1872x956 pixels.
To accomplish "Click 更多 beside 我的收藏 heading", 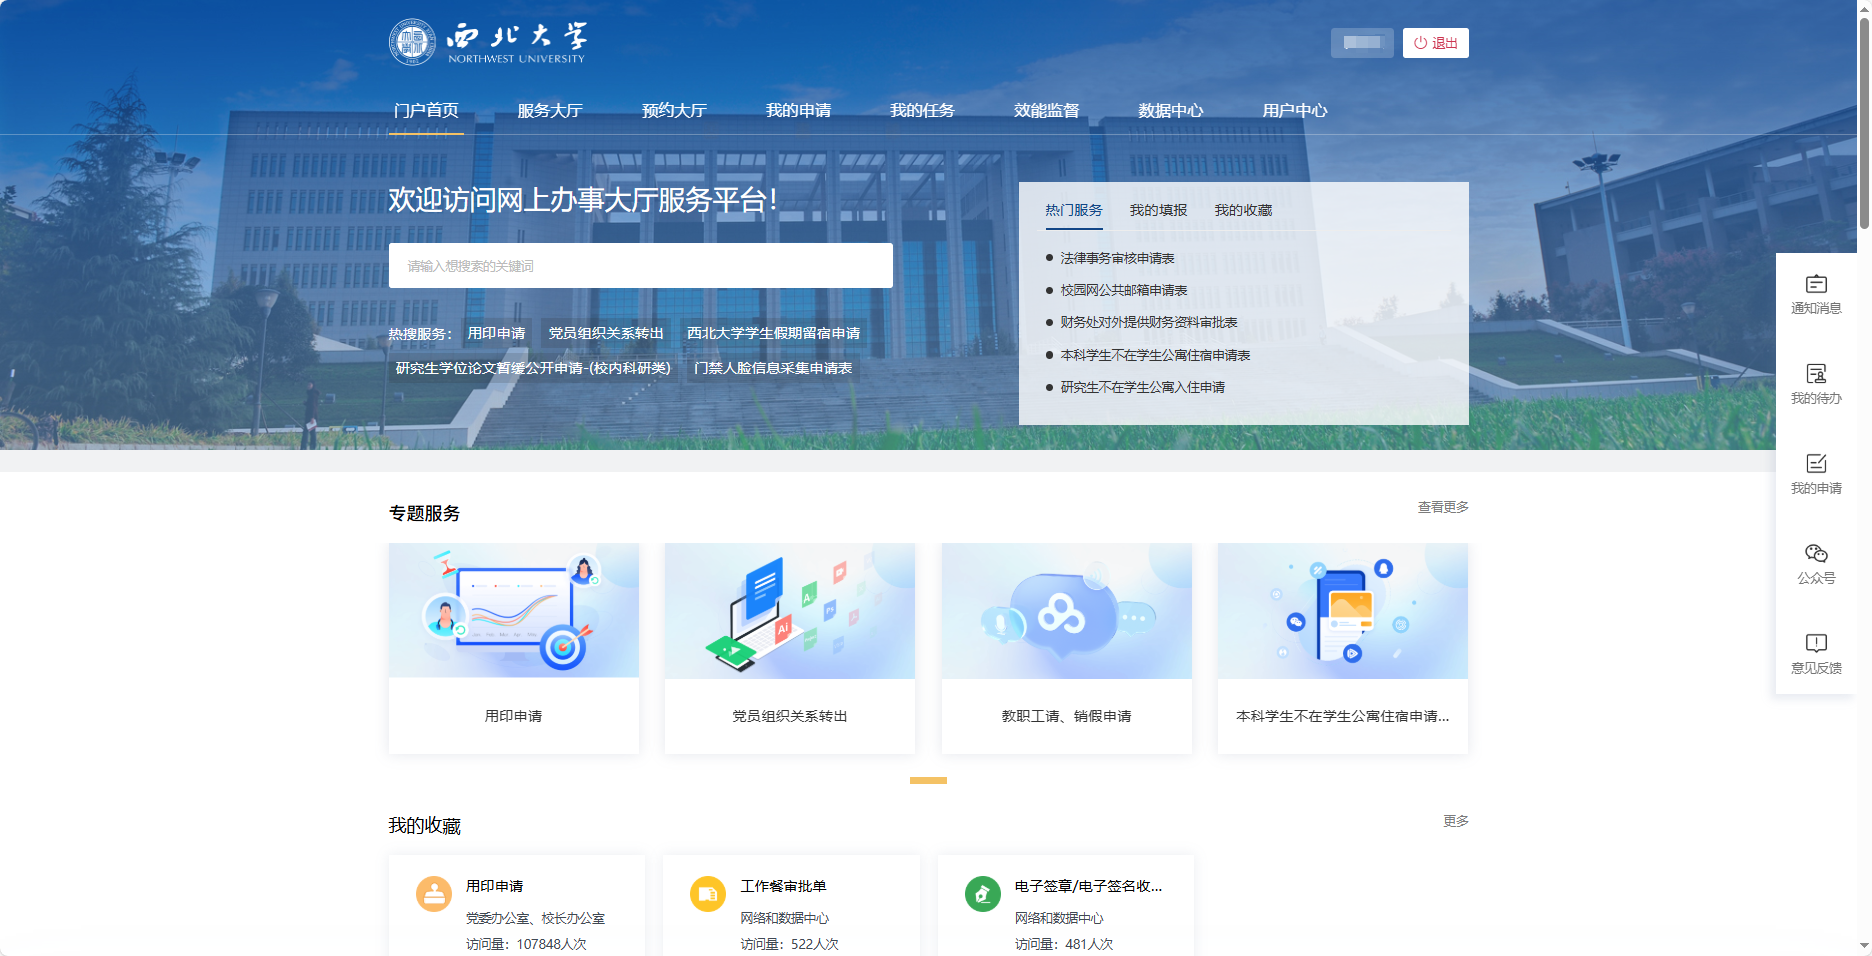I will tap(1455, 821).
